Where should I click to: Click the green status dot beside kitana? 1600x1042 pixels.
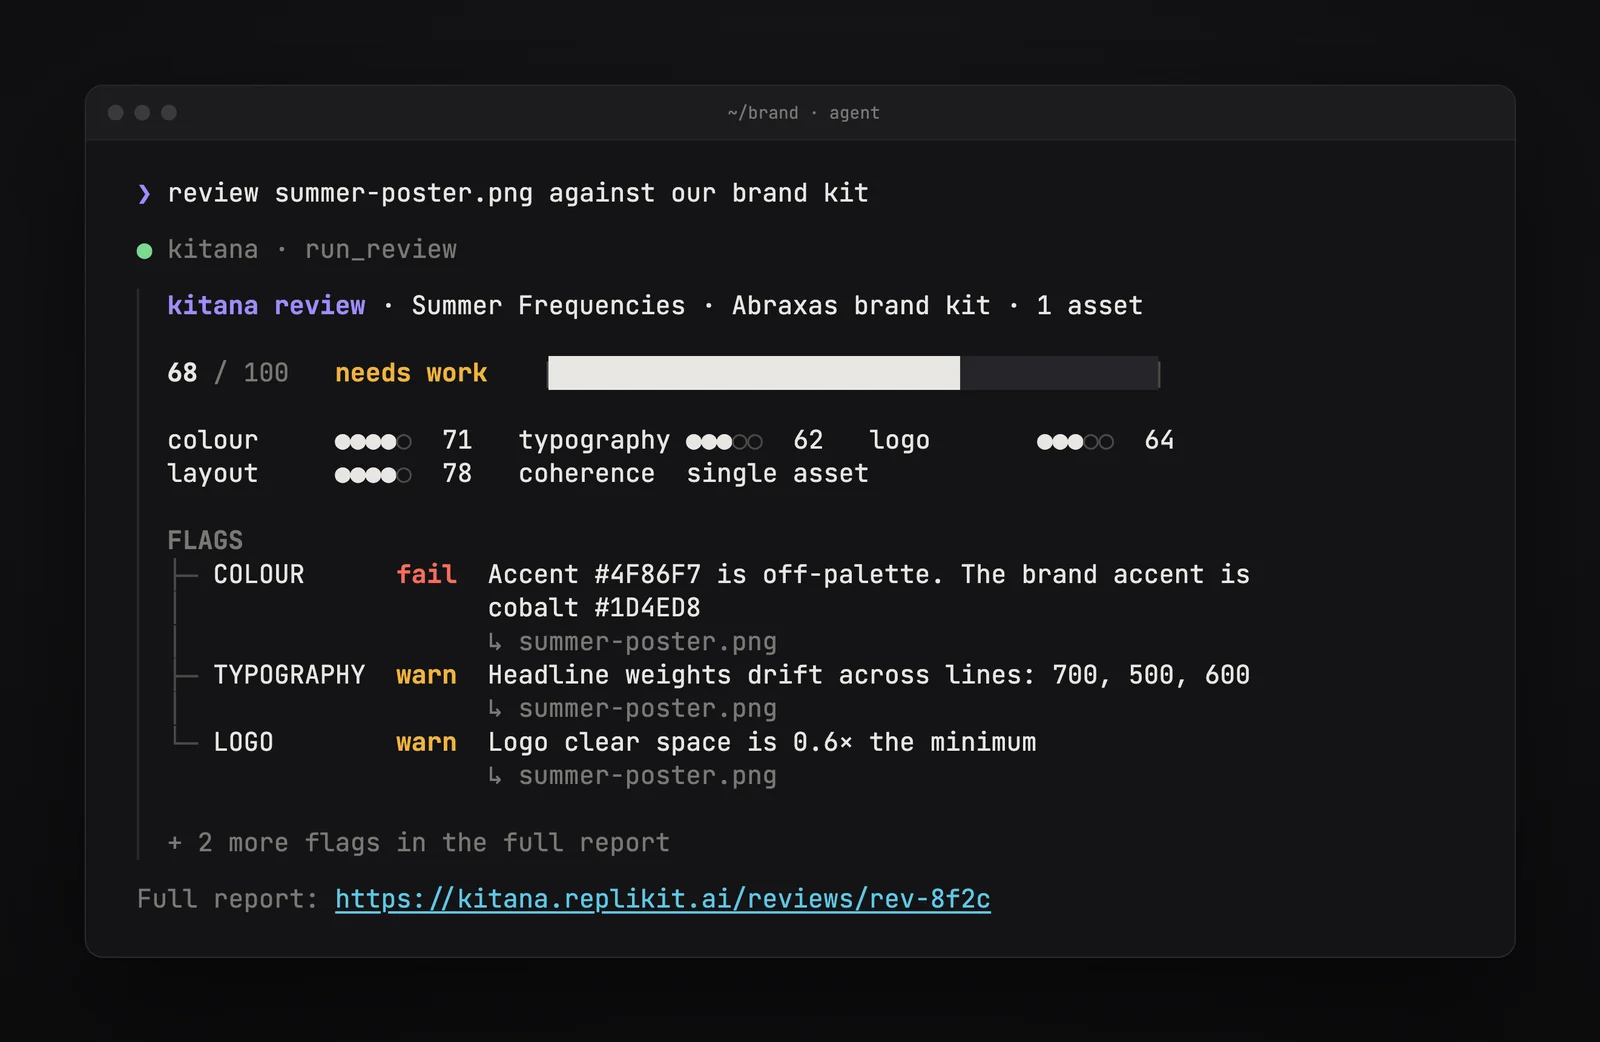(144, 251)
